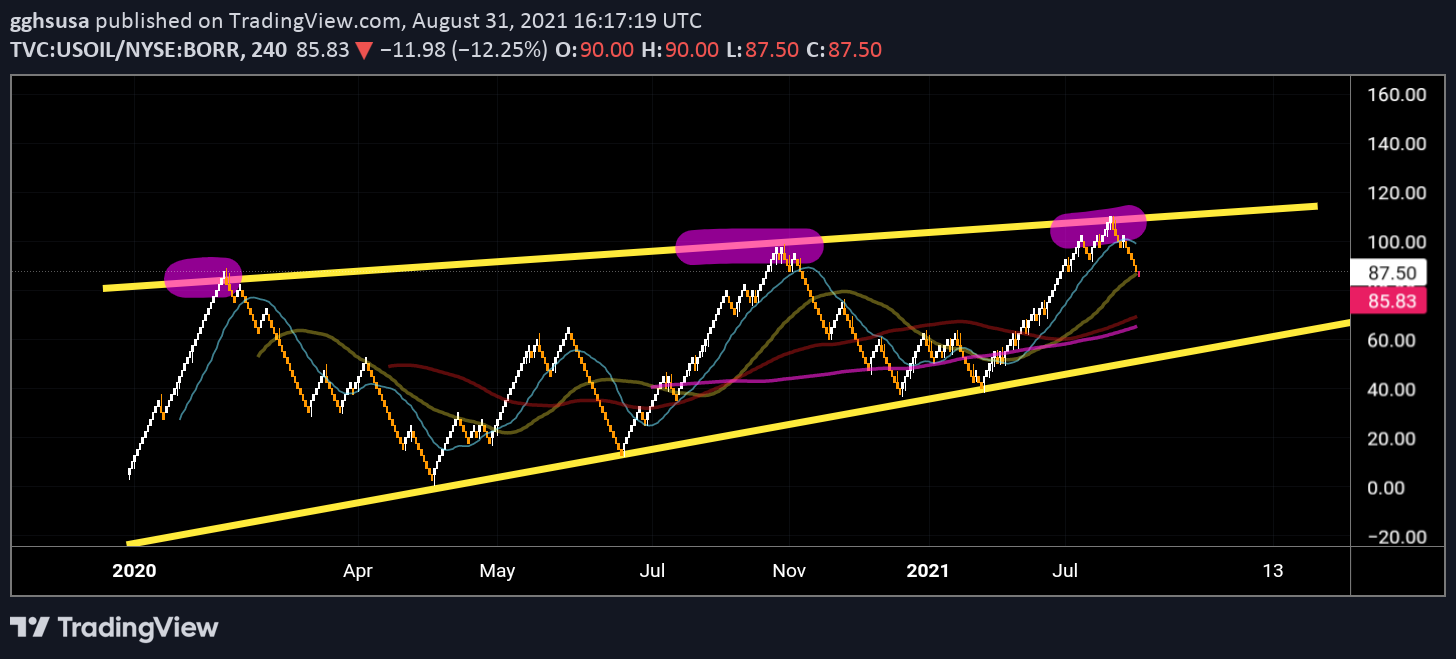Click the first 'Jul' time axis label after May
The image size is (1456, 659).
pos(652,571)
